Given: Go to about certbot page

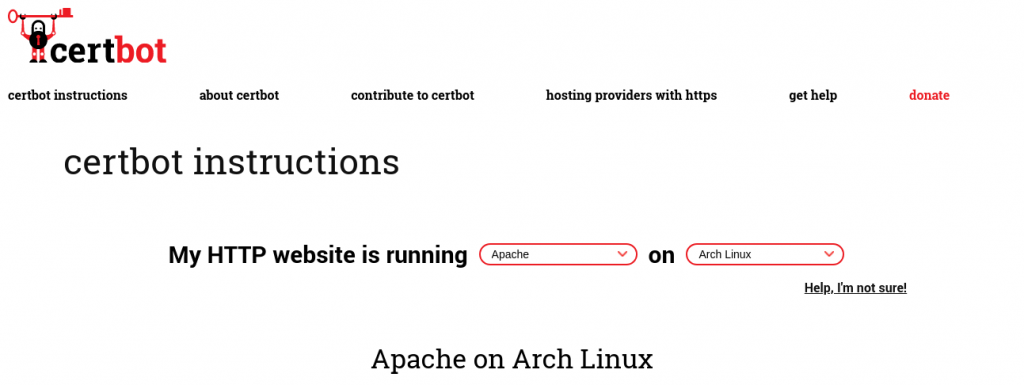Looking at the screenshot, I should (x=239, y=95).
